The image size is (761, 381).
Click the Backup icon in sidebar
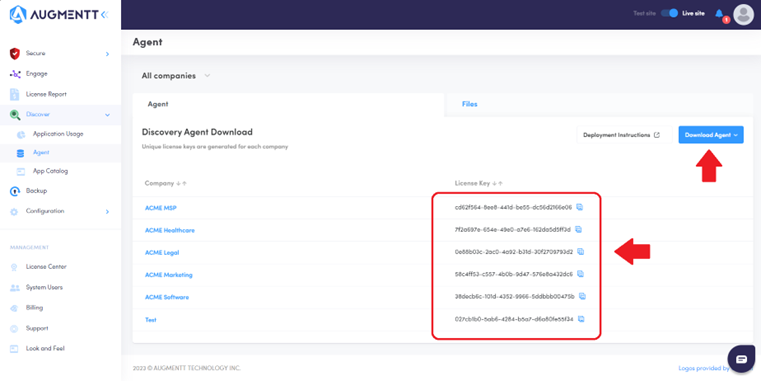click(x=15, y=191)
